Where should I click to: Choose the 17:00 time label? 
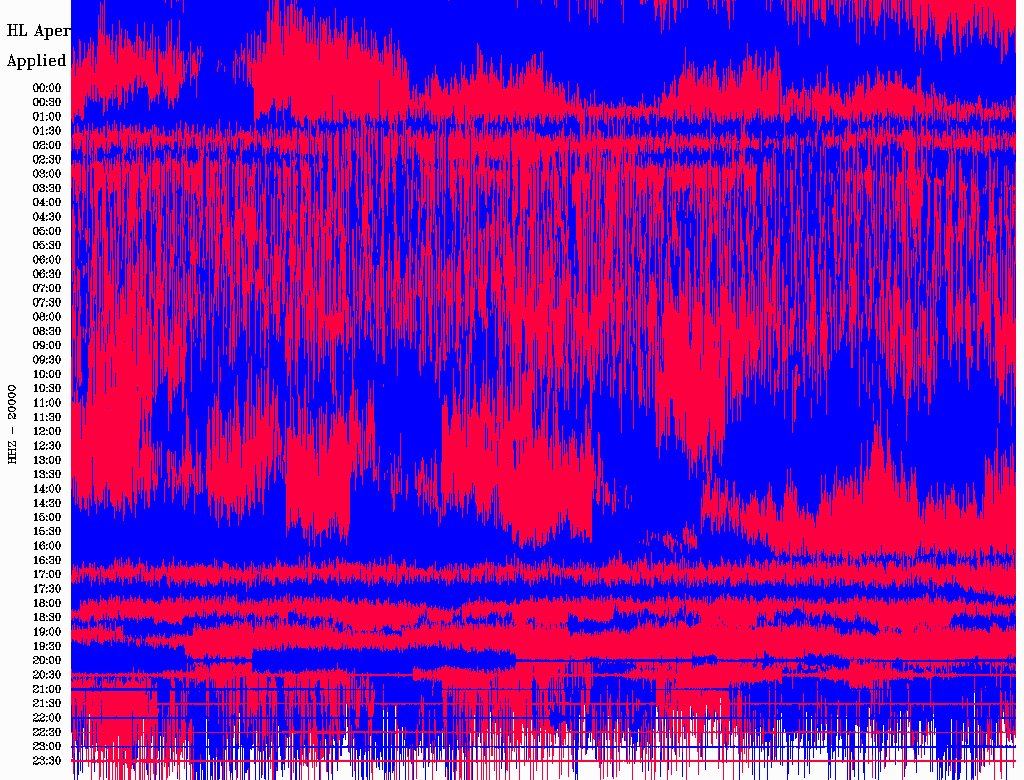pos(47,574)
